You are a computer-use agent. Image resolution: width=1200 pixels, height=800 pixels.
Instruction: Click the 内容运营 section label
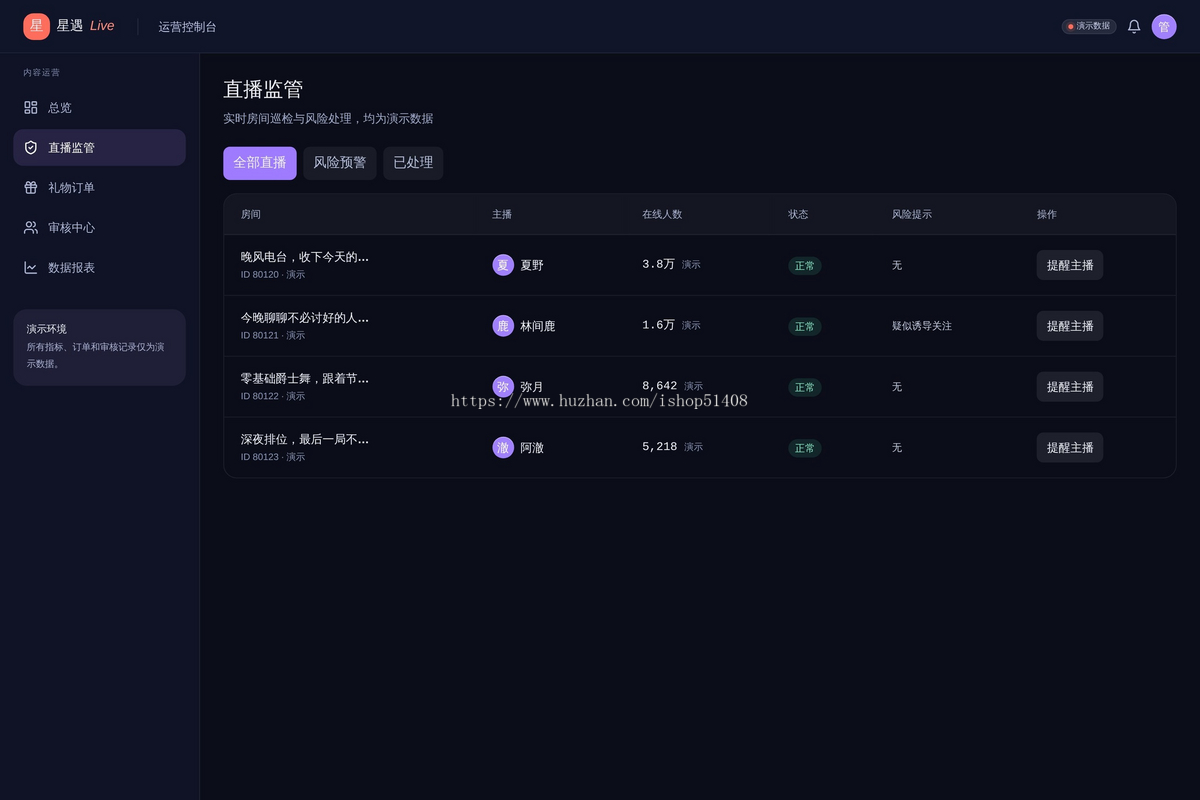click(x=42, y=73)
